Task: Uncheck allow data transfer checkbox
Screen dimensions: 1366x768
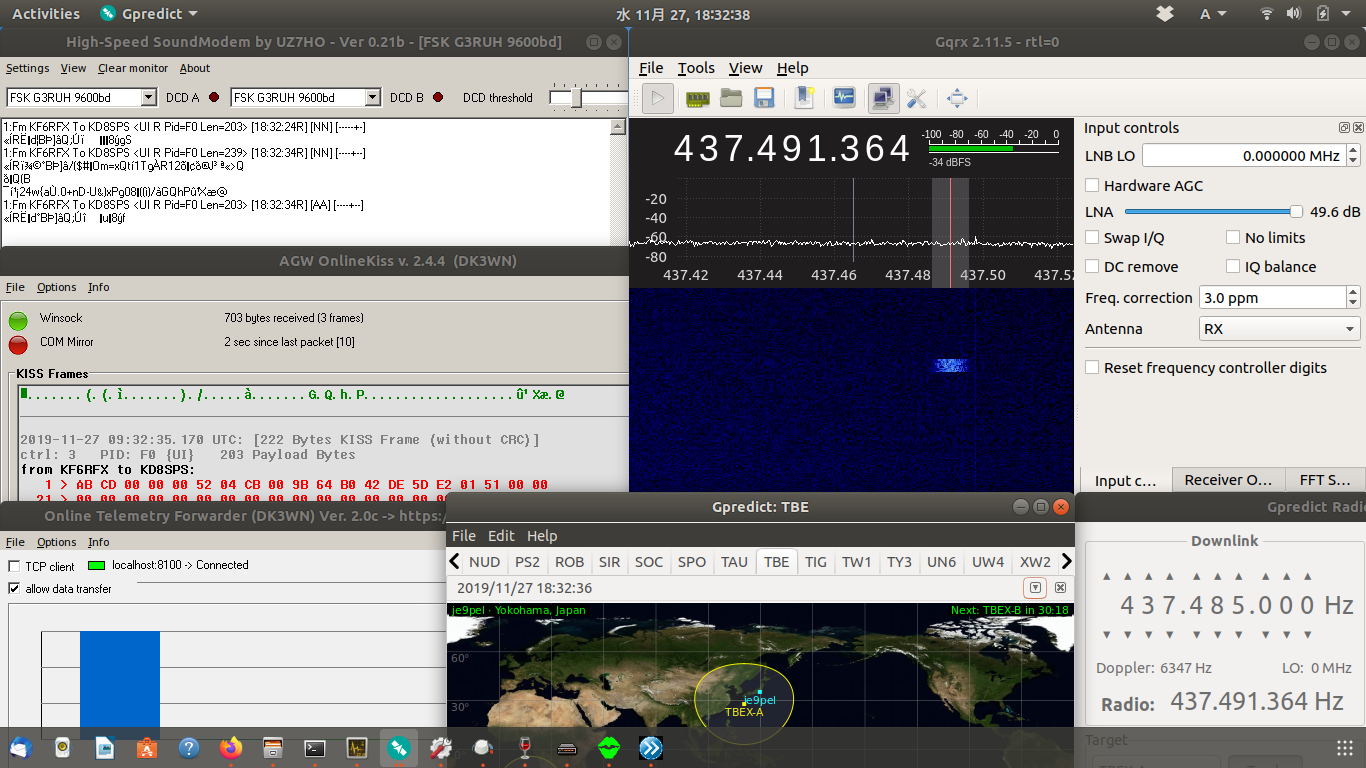Action: tap(14, 589)
